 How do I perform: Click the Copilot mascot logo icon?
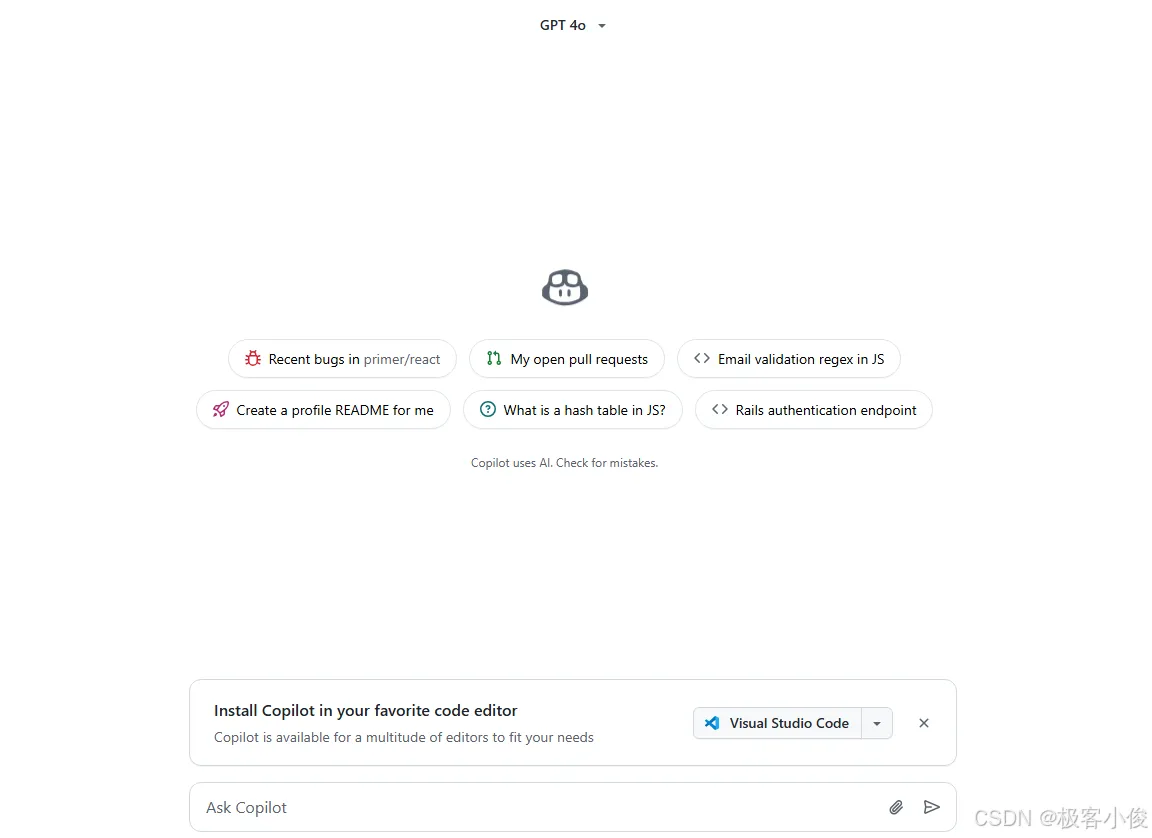pyautogui.click(x=564, y=286)
